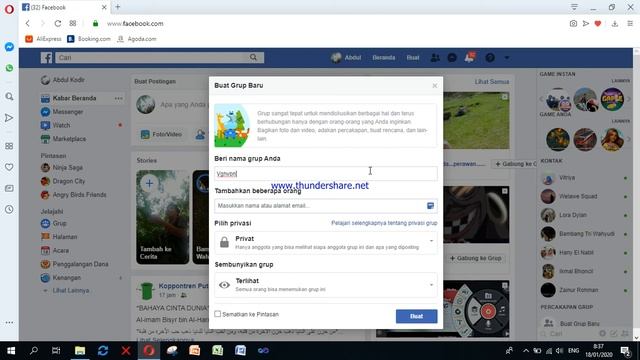The width and height of the screenshot is (640, 360).
Task: Click the group name input field
Action: tap(326, 173)
